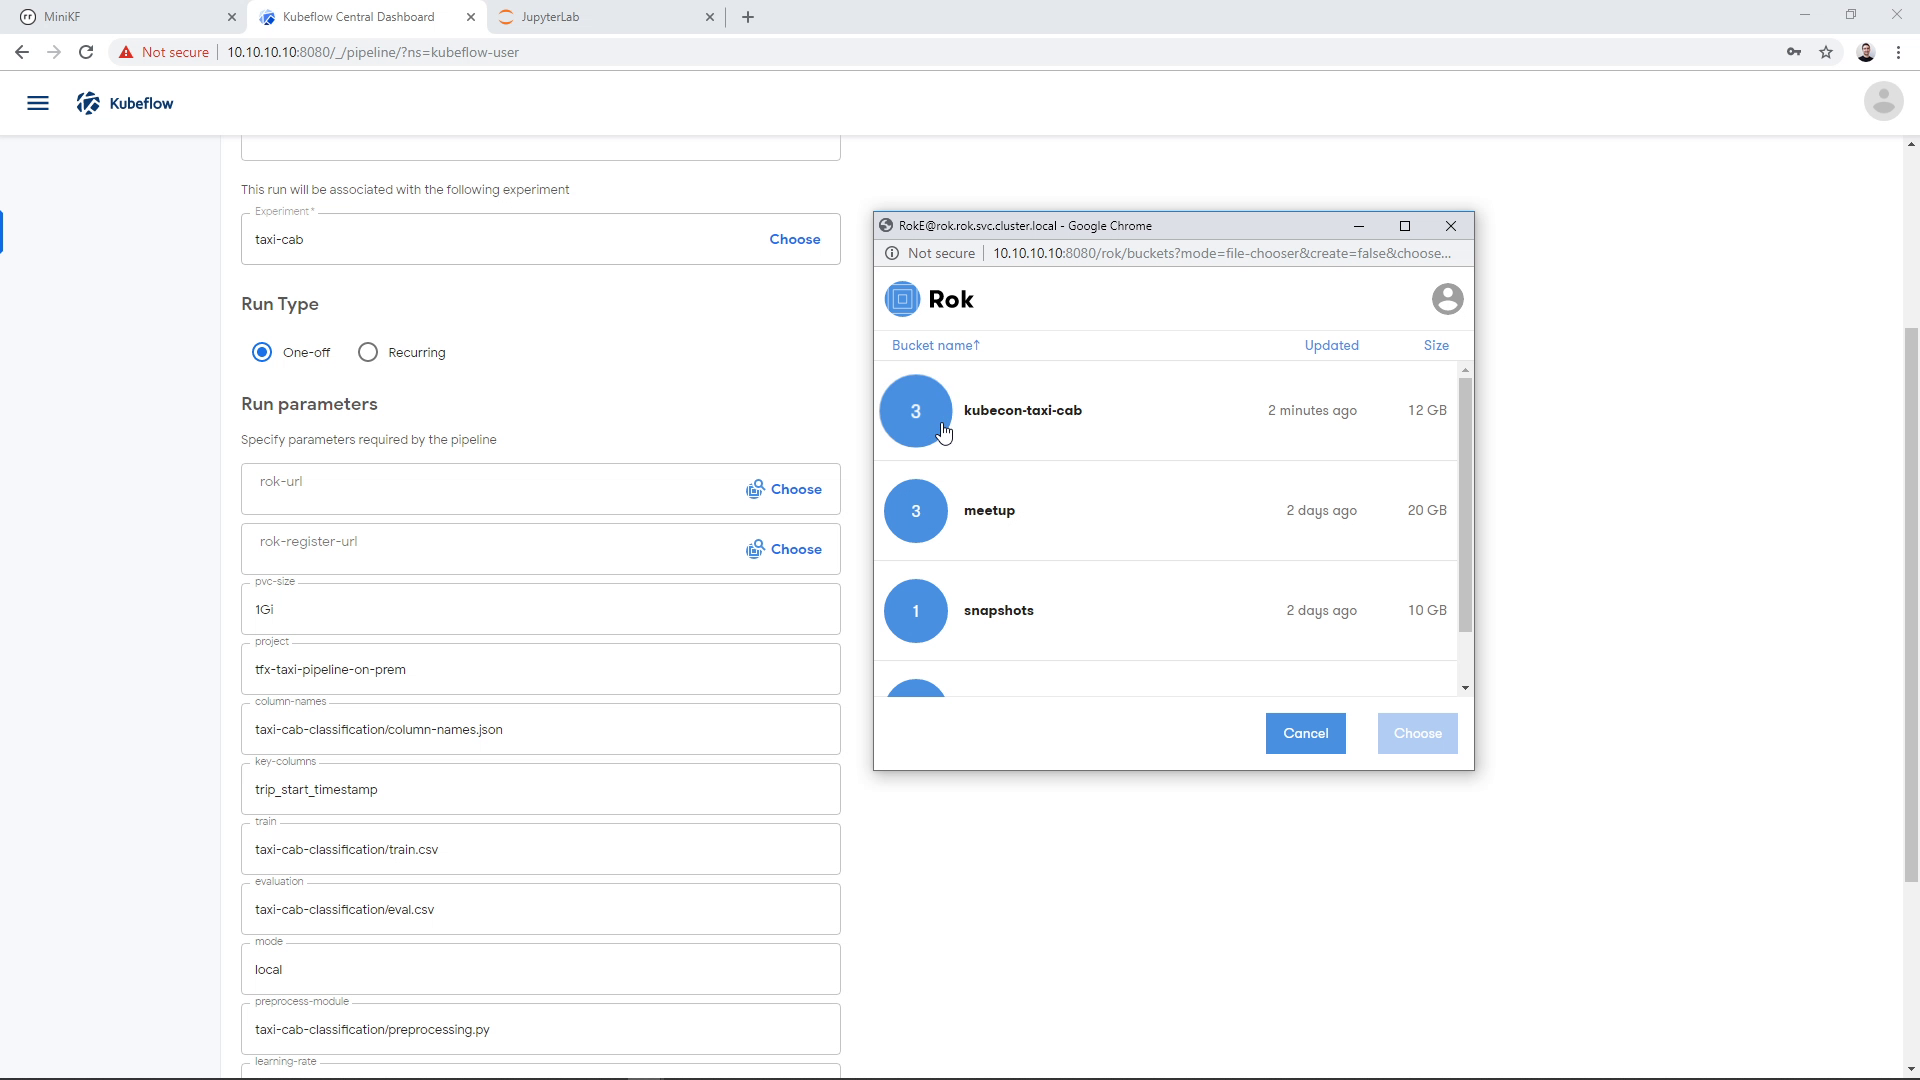Image resolution: width=1920 pixels, height=1080 pixels.
Task: Maximize the Rok popup window
Action: coord(1404,226)
